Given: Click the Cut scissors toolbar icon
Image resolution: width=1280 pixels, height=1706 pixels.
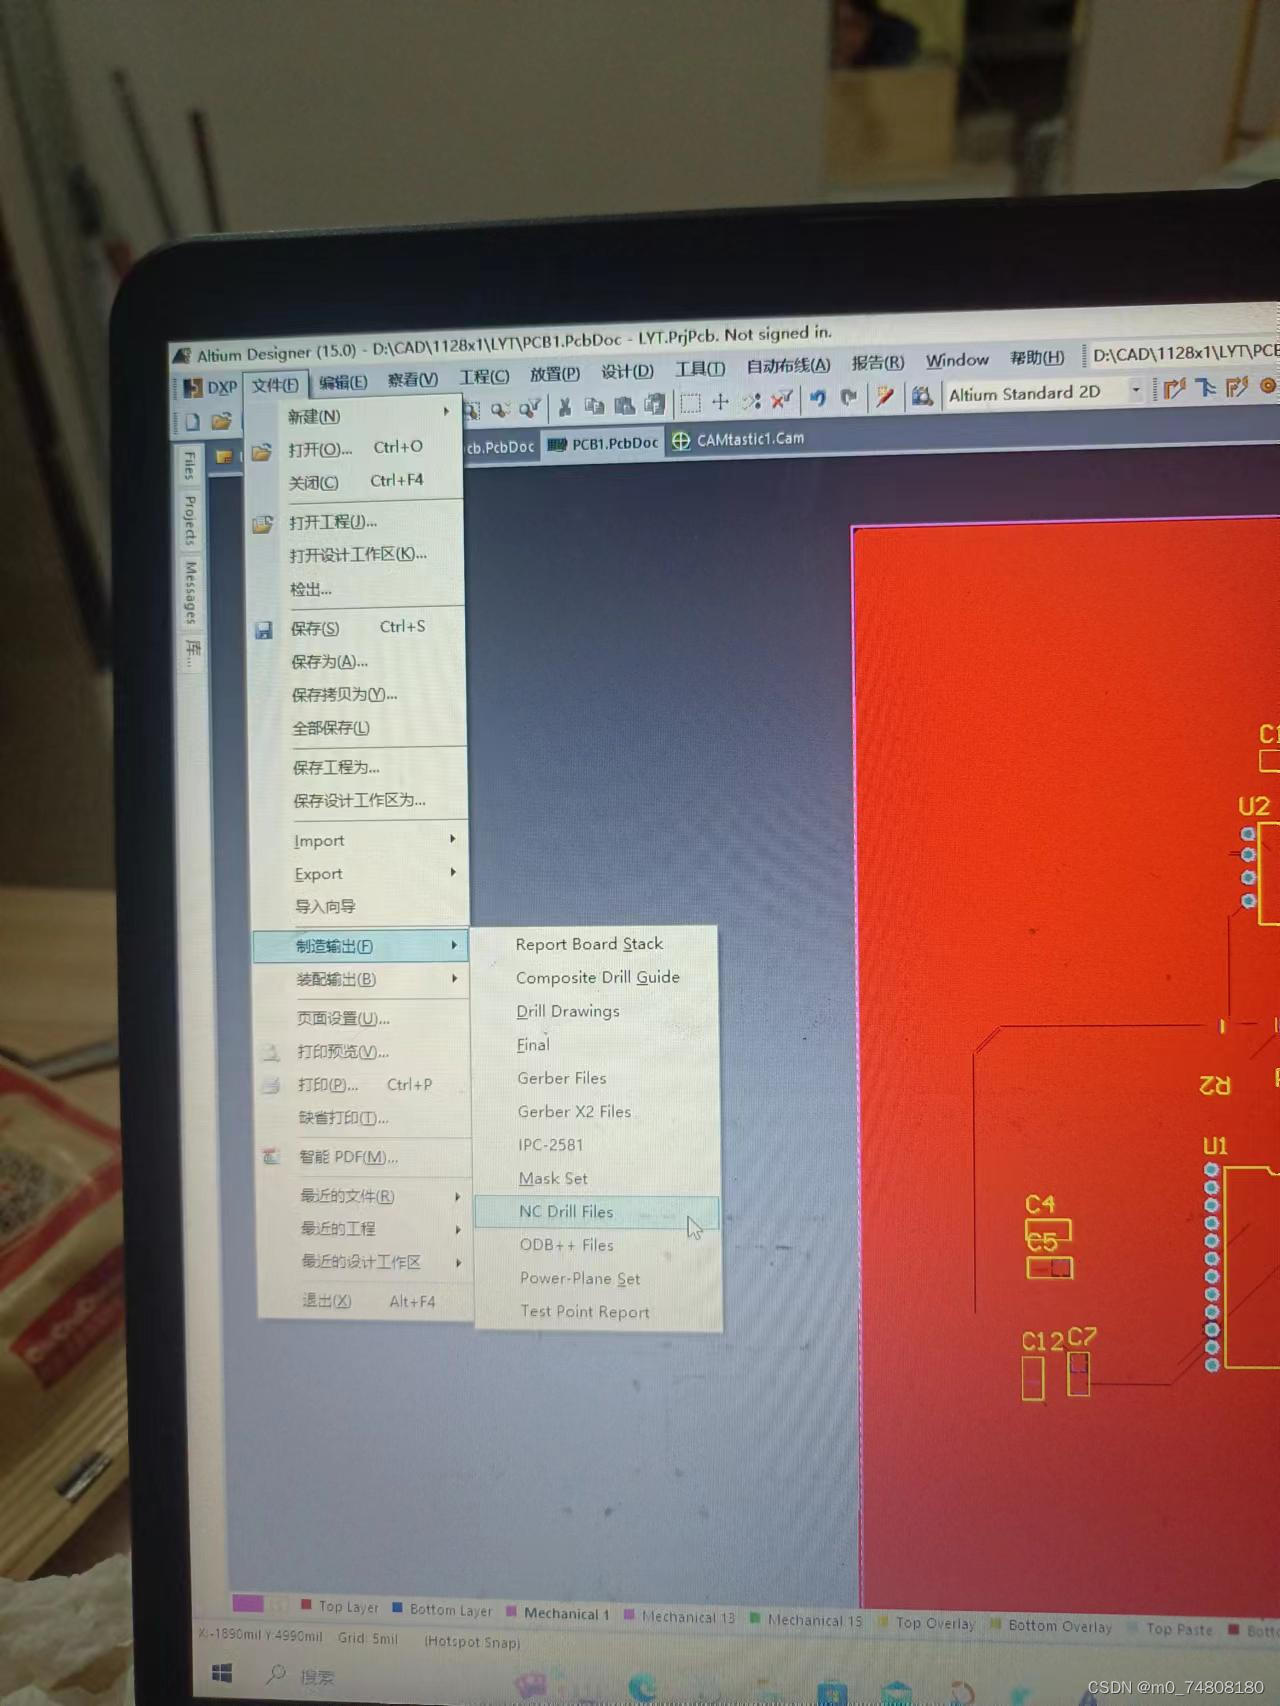Looking at the screenshot, I should (x=565, y=406).
